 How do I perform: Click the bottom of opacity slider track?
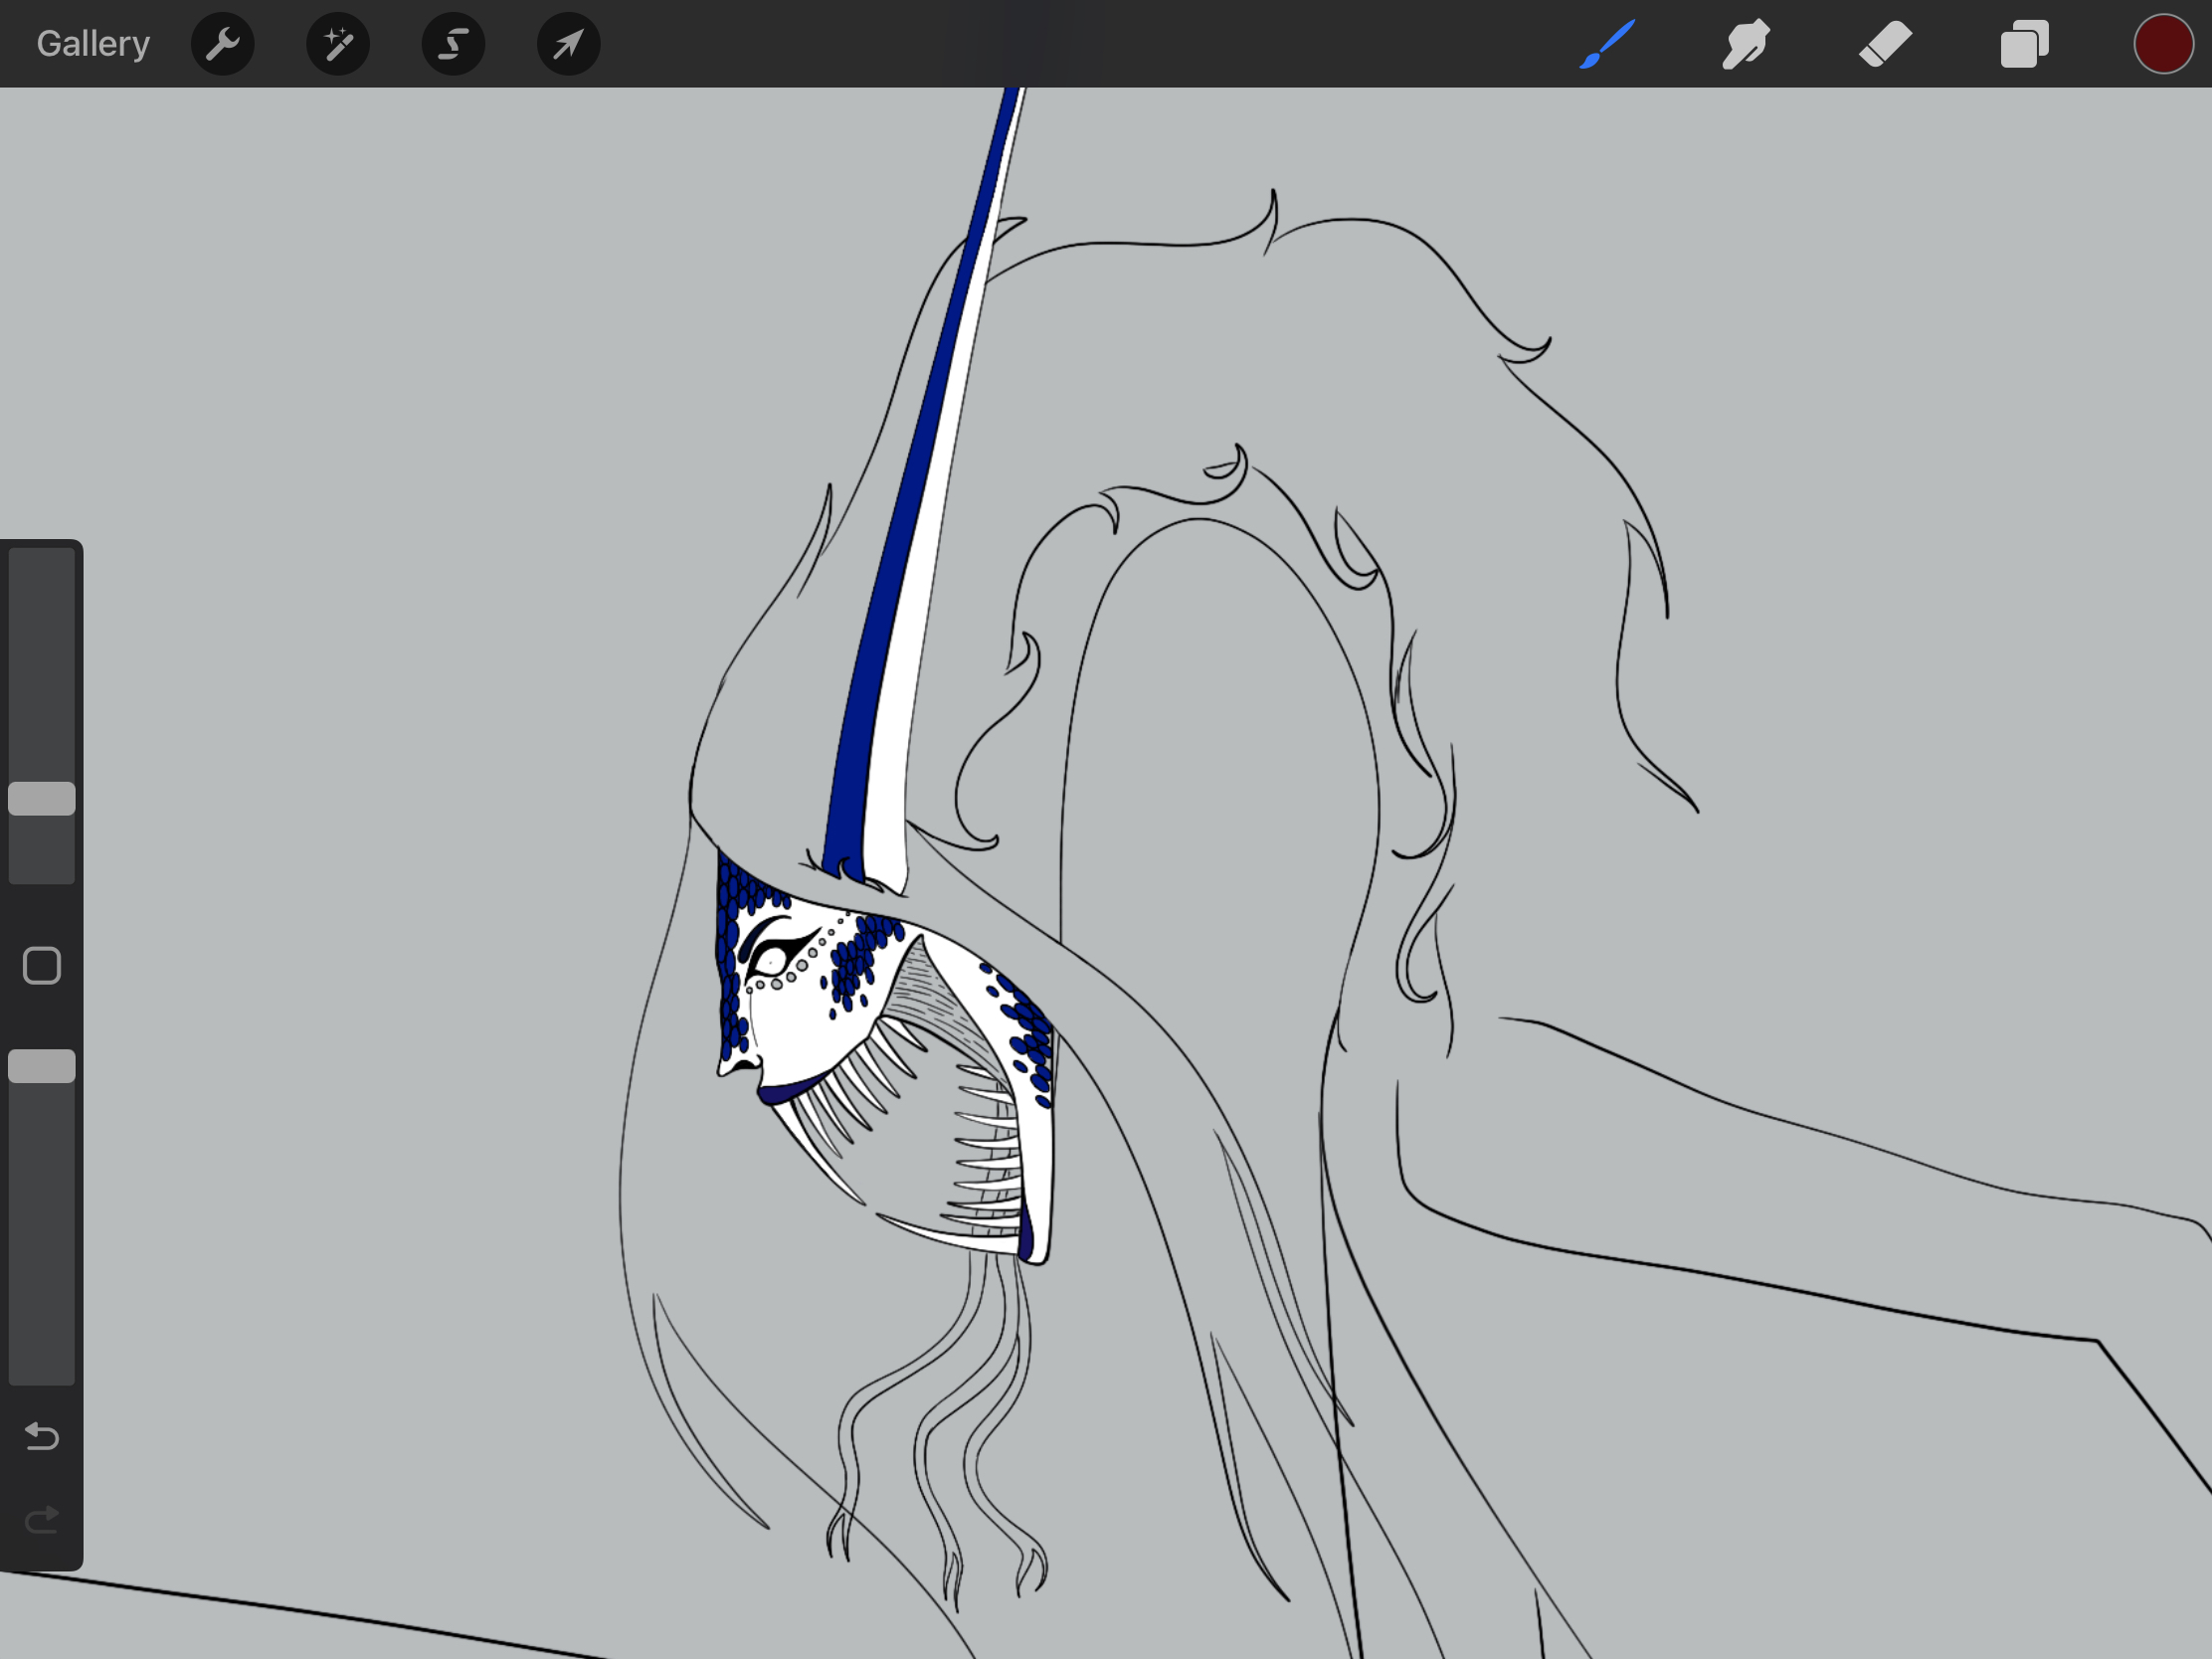point(42,1368)
